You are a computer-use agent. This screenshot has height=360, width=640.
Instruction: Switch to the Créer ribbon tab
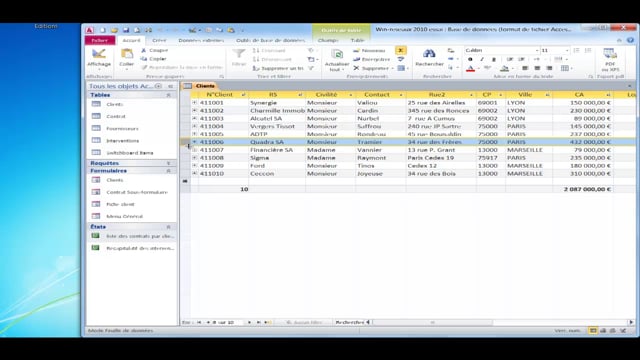(x=159, y=40)
